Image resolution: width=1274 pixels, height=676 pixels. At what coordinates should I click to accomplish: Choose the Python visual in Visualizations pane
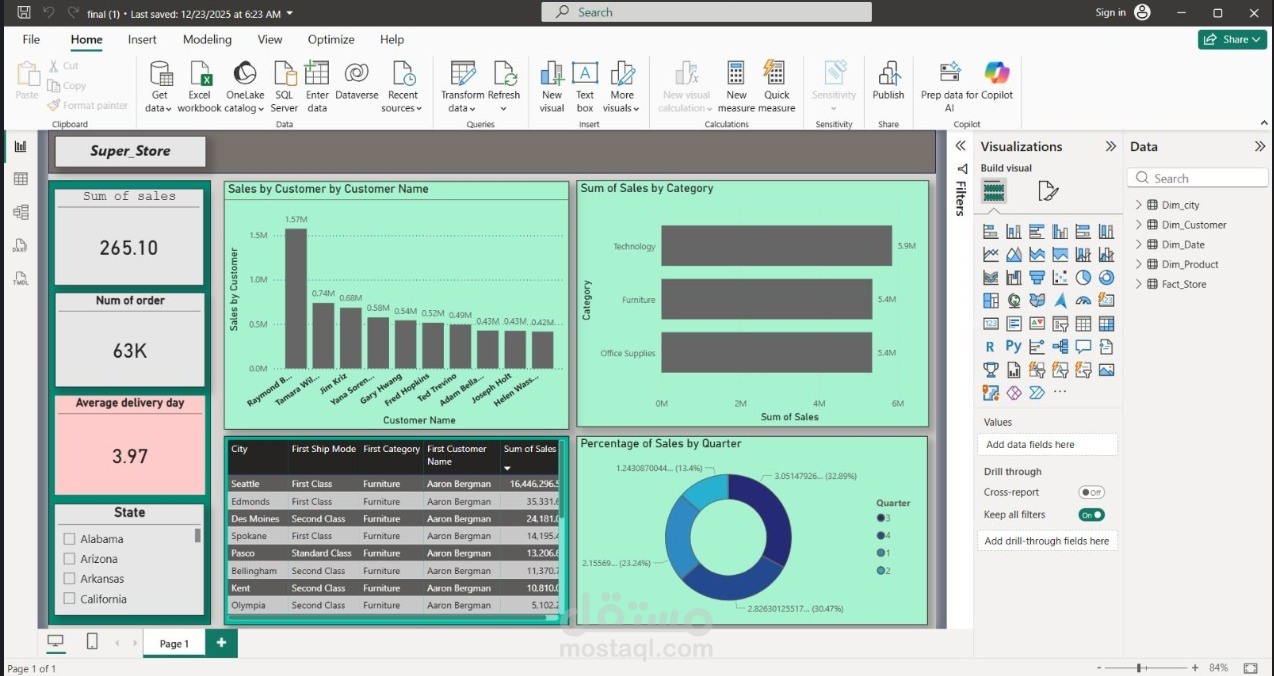coord(1013,346)
